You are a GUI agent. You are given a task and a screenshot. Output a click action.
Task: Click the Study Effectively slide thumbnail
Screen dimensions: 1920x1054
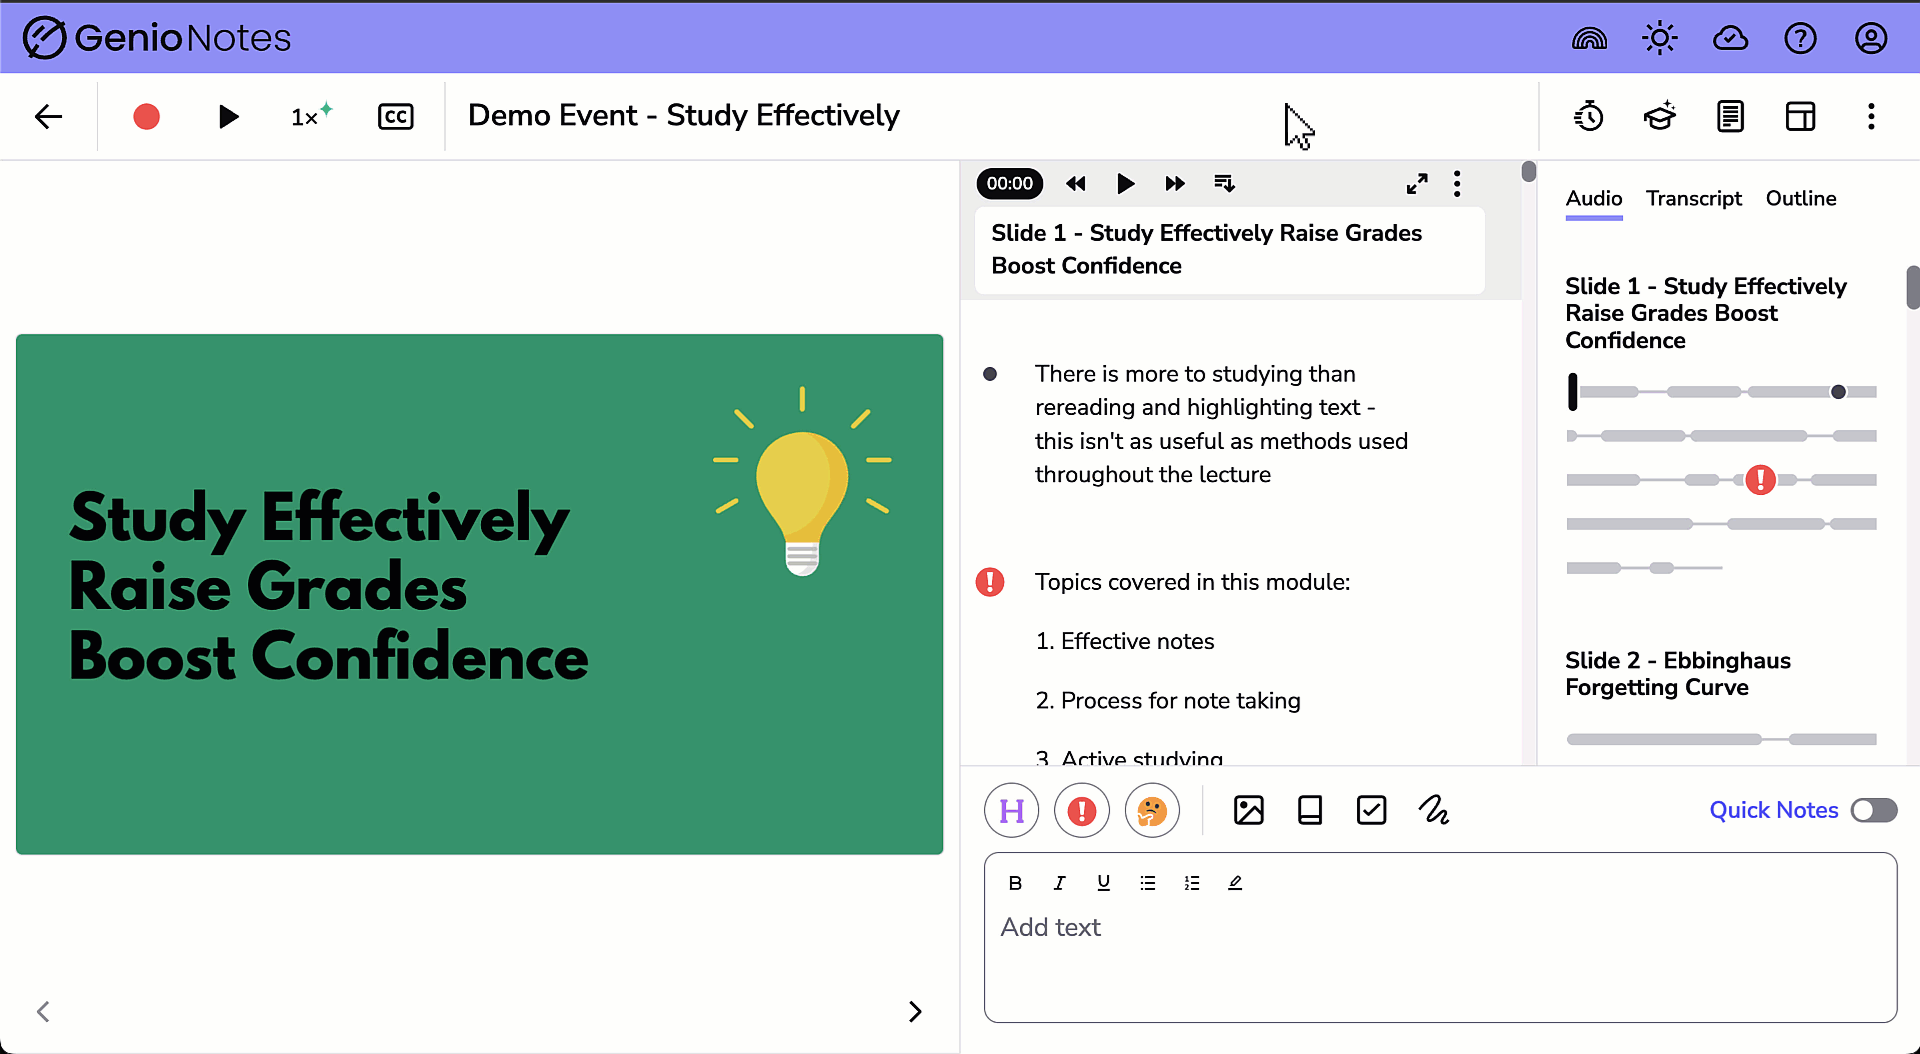tap(479, 594)
